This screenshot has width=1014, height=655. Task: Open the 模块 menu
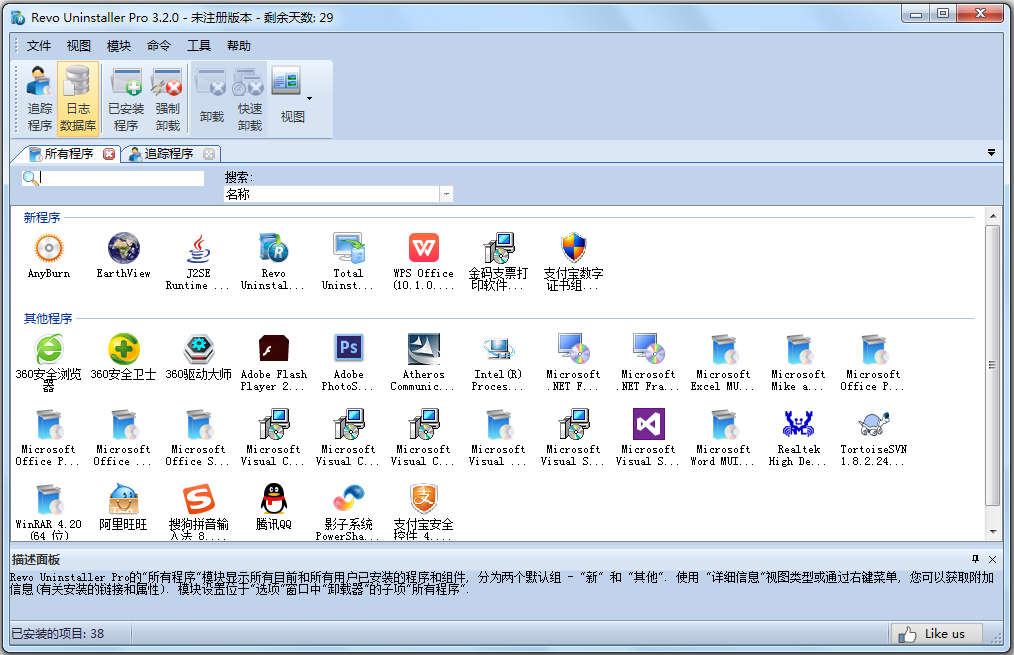118,46
